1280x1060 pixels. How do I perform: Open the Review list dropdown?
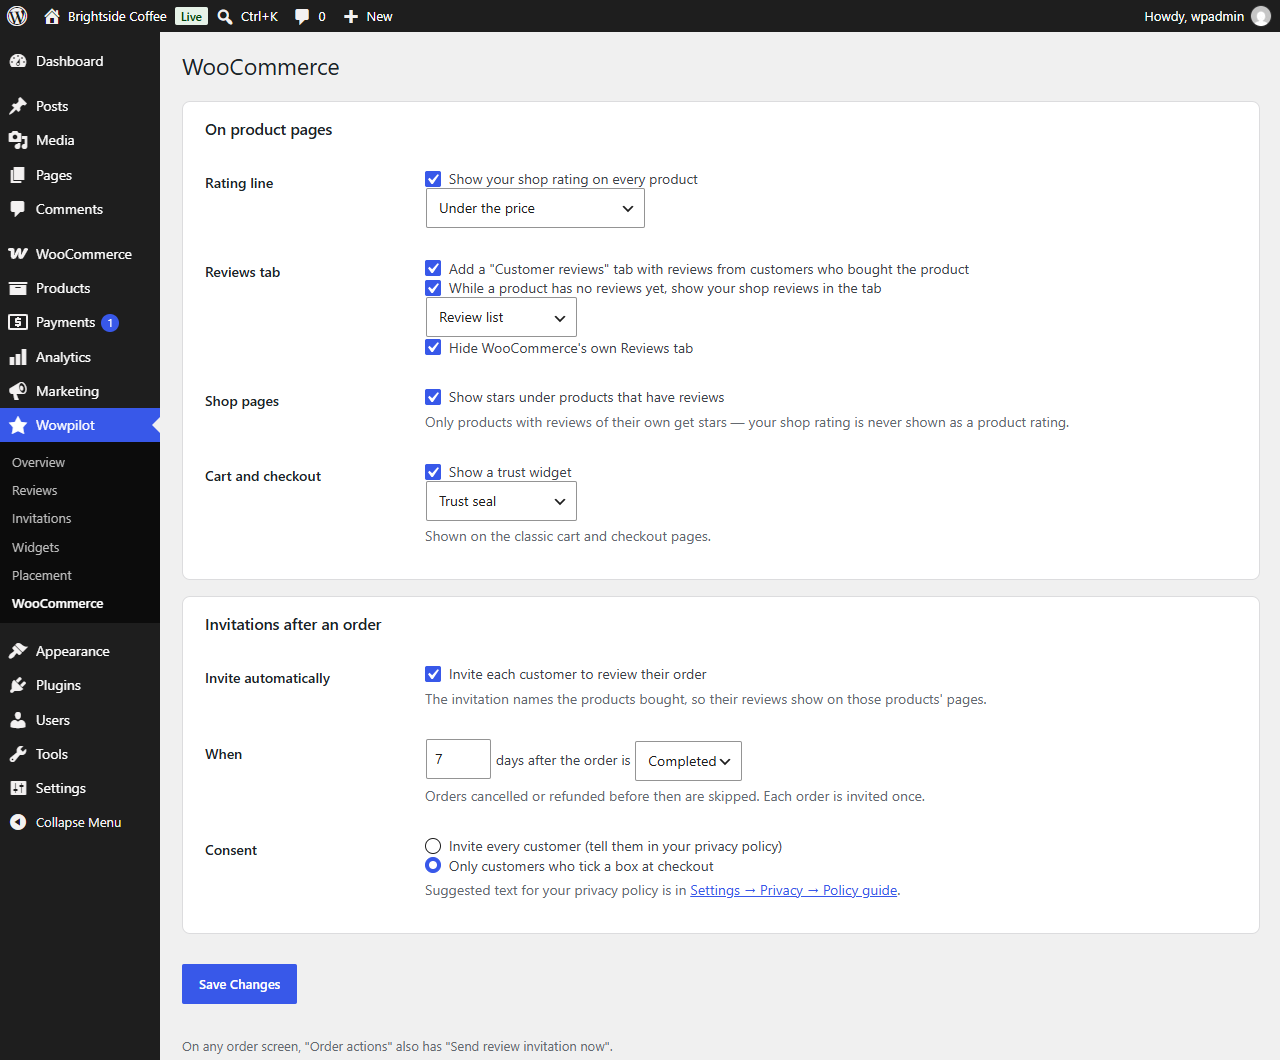(501, 317)
